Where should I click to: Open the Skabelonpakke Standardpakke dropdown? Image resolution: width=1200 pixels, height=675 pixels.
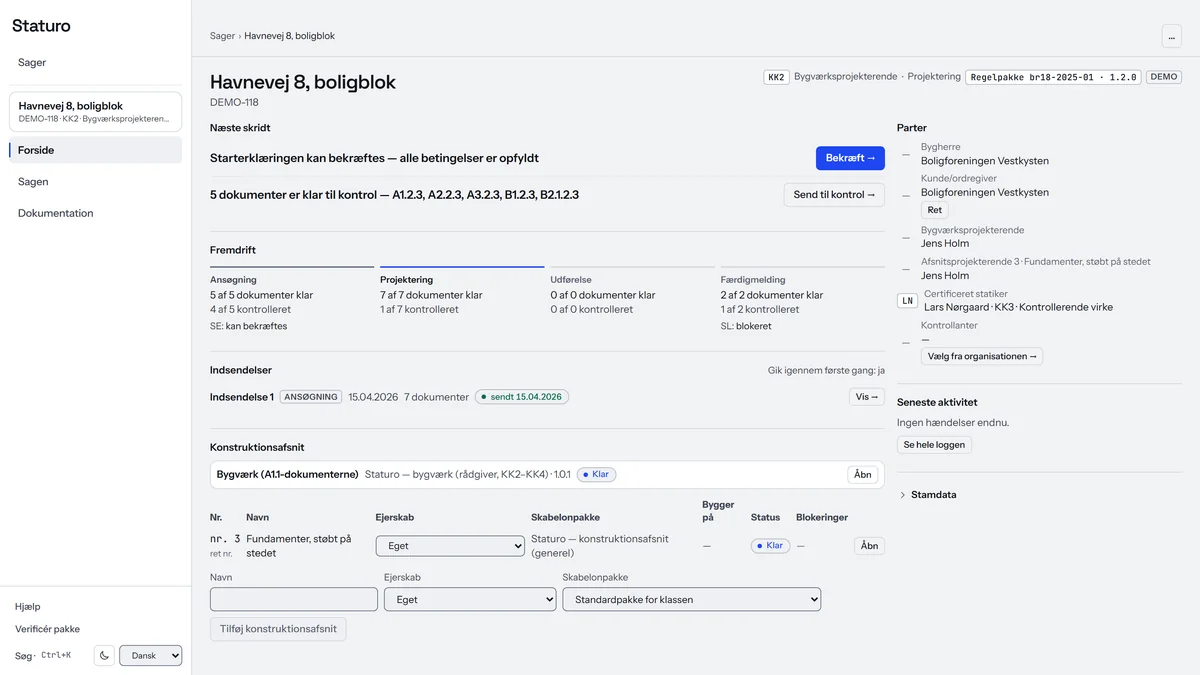pos(692,599)
